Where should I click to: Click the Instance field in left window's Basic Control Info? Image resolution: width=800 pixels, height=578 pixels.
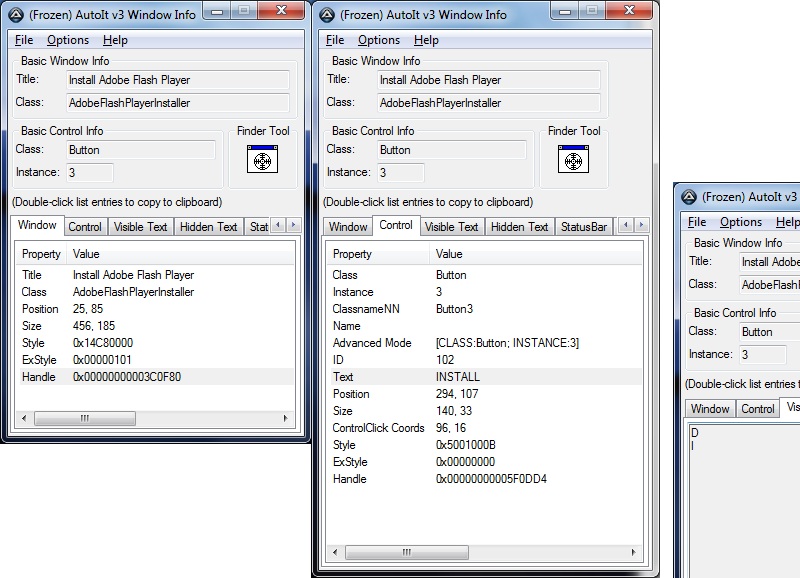pyautogui.click(x=90, y=172)
